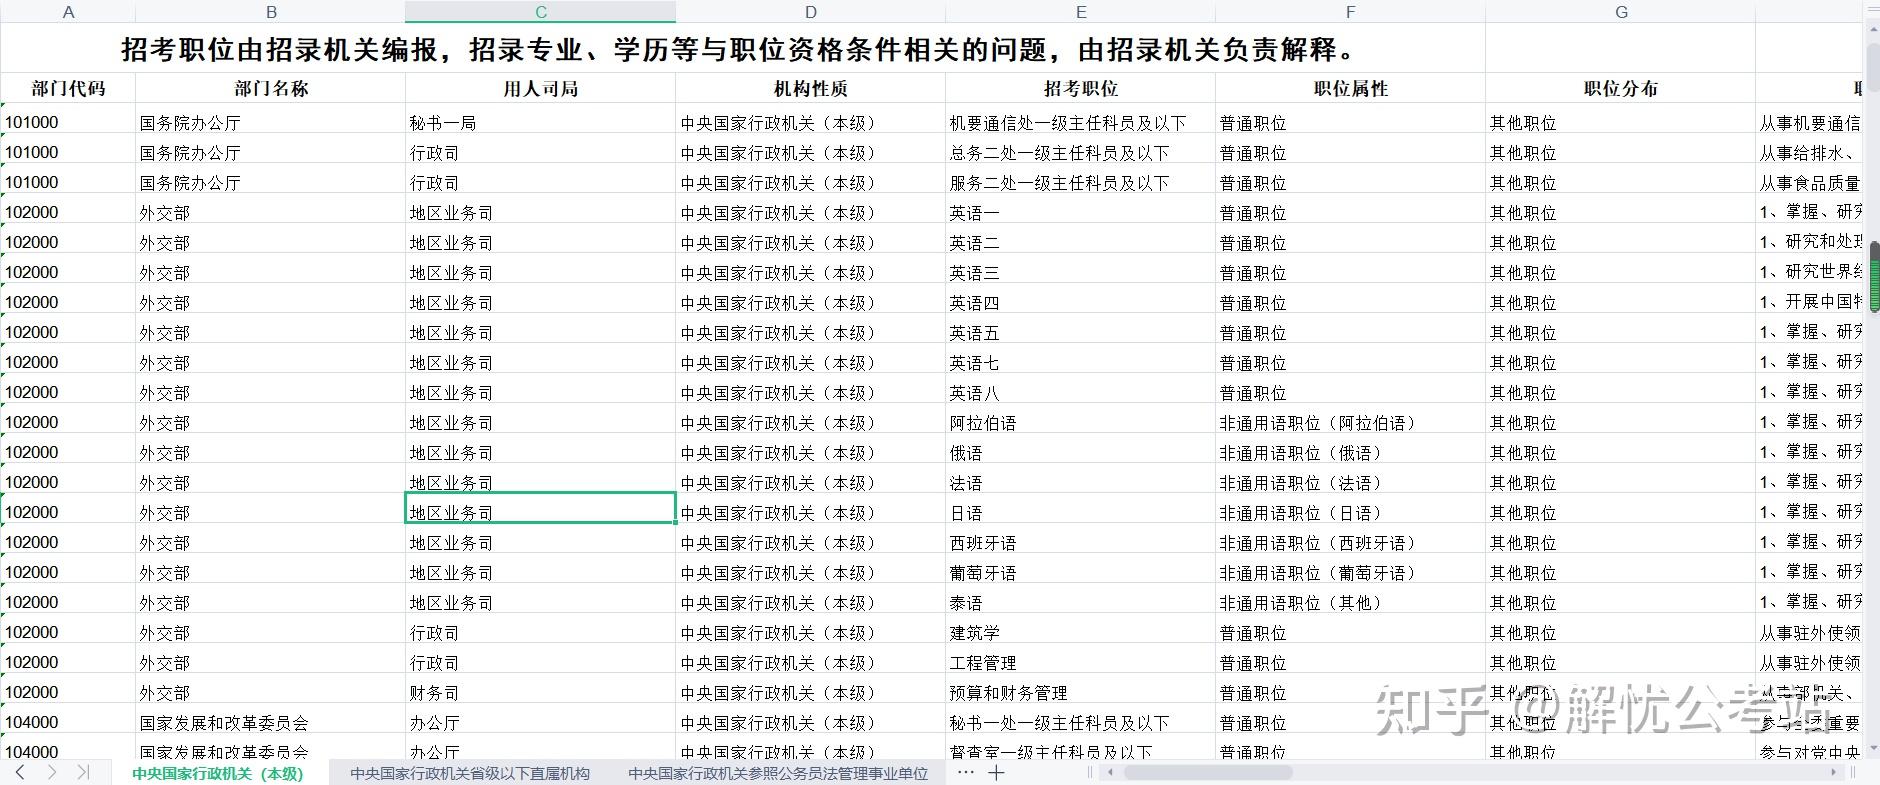Open more sheets ellipsis menu
The image size is (1880, 785).
click(x=965, y=773)
